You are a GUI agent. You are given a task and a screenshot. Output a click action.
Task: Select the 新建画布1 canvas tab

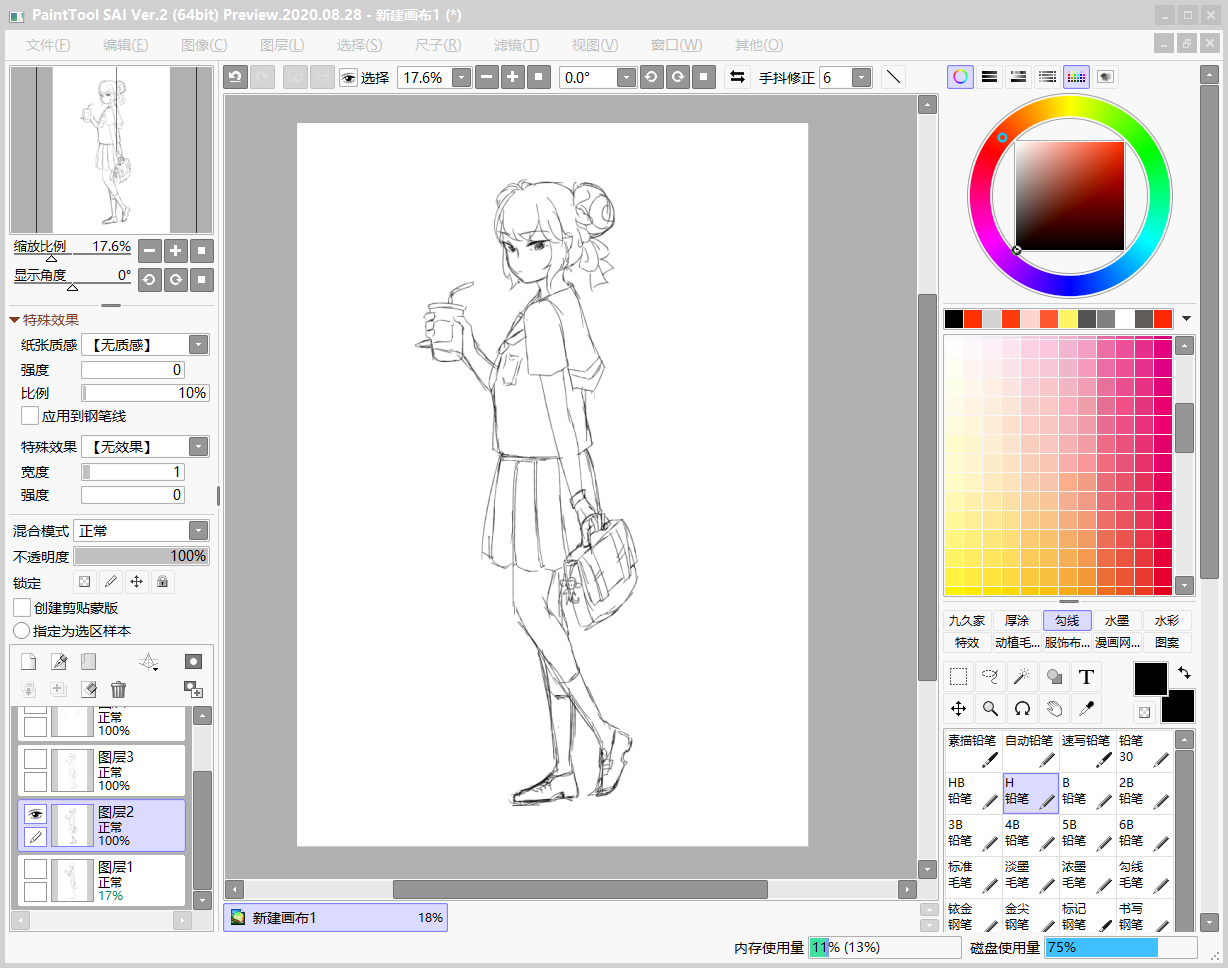pos(336,917)
